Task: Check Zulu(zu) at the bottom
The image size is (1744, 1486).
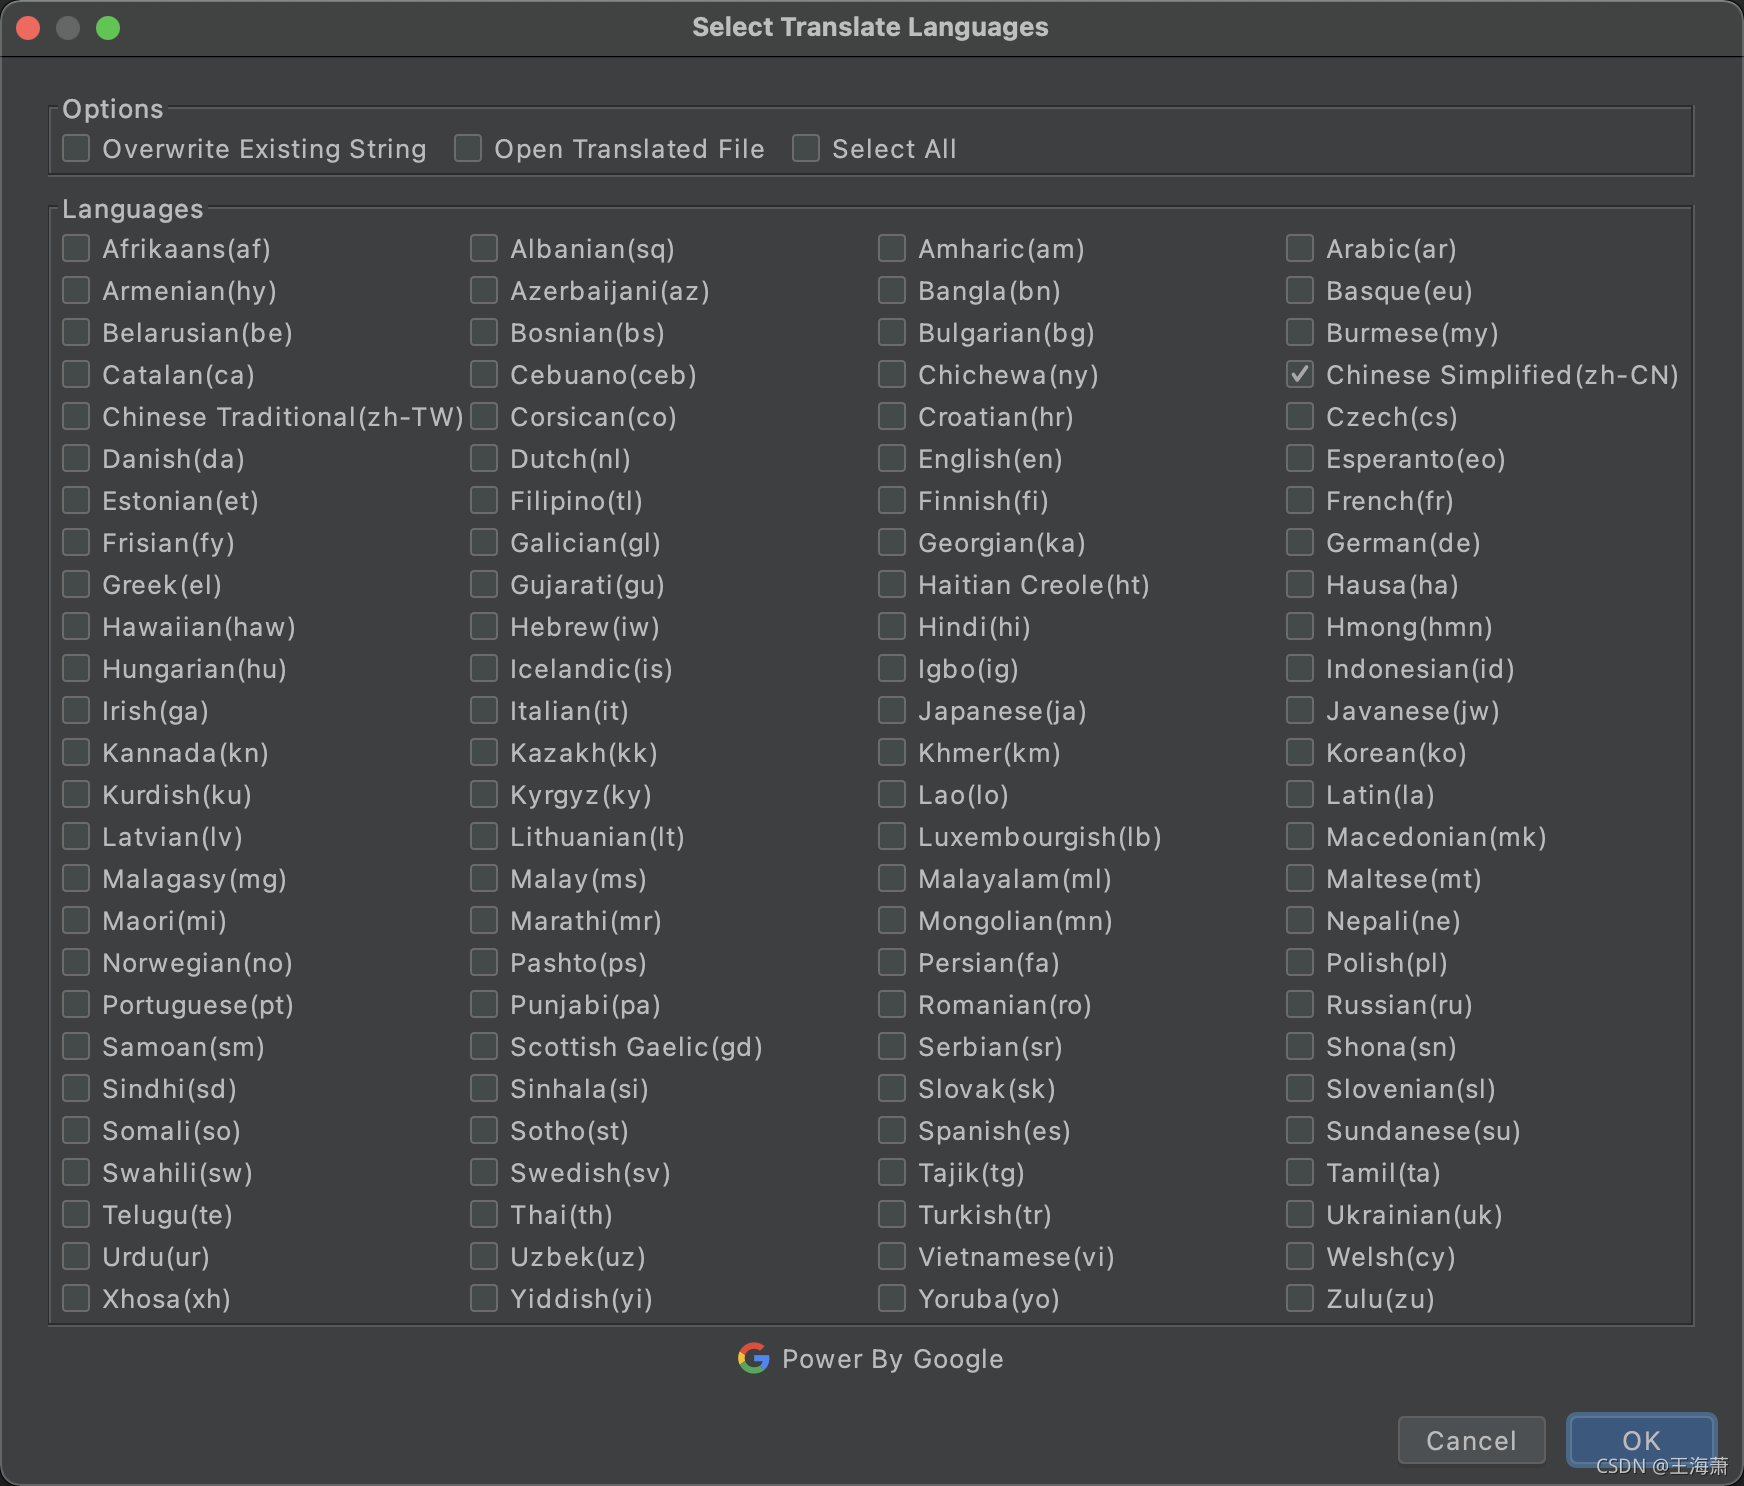Action: coord(1300,1298)
